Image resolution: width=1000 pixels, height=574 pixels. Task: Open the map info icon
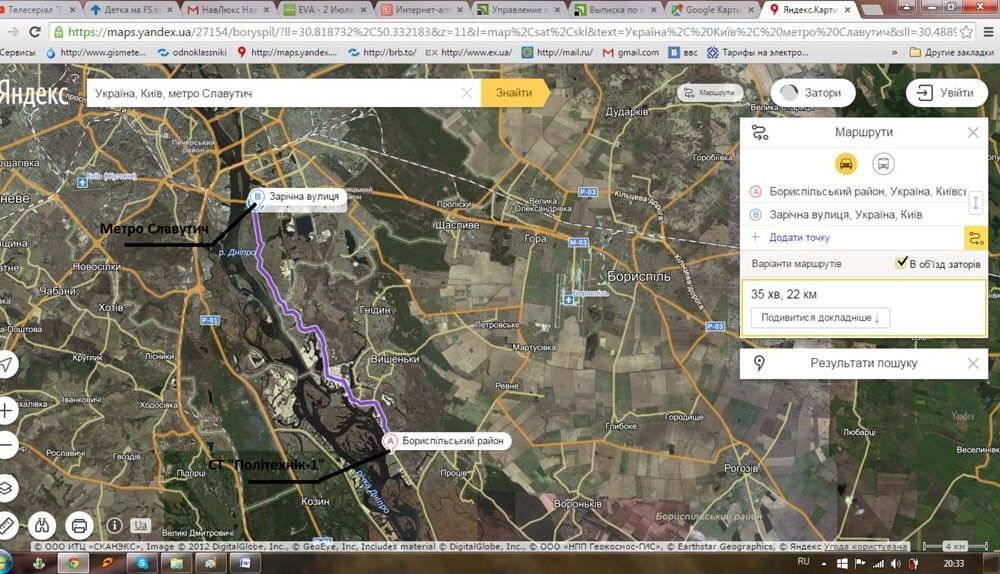(114, 526)
